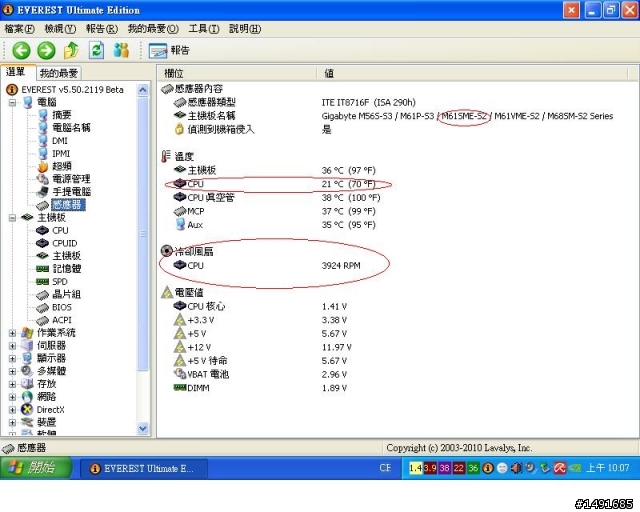This screenshot has height=512, width=640.
Task: Switch to the 選單 tab
Action: (x=16, y=72)
